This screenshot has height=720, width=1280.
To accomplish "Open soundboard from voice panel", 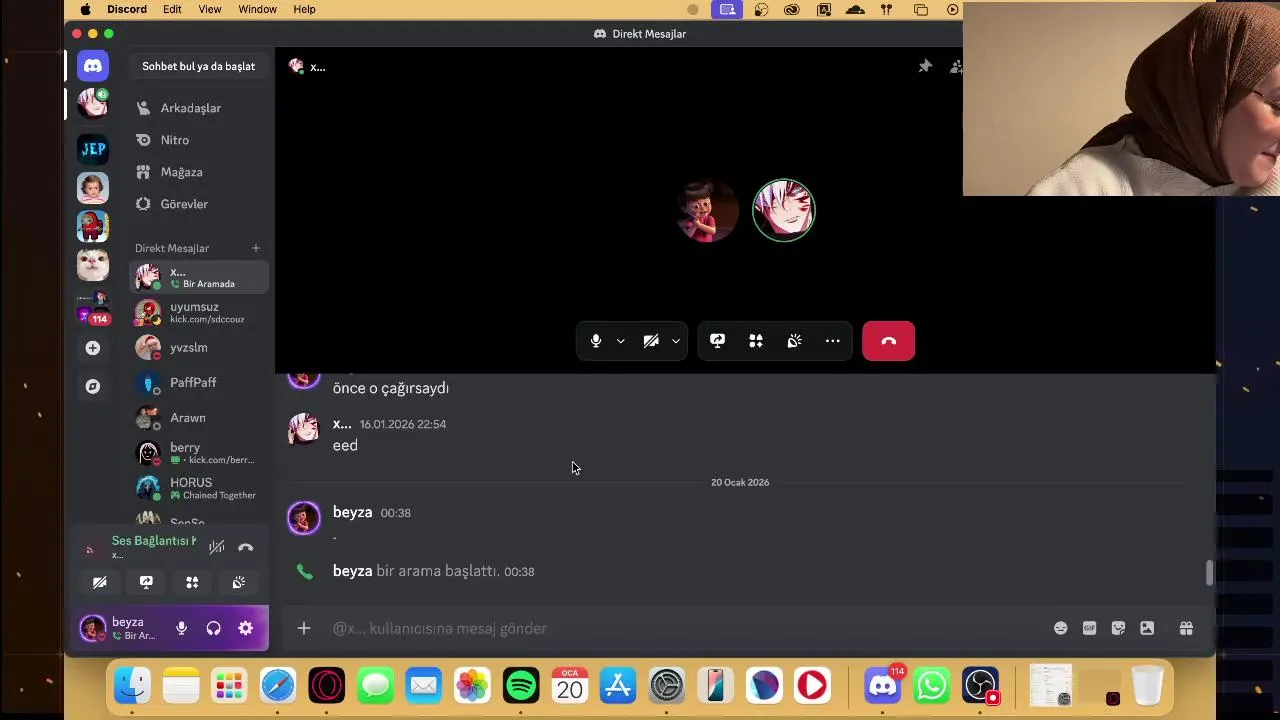I will [238, 582].
